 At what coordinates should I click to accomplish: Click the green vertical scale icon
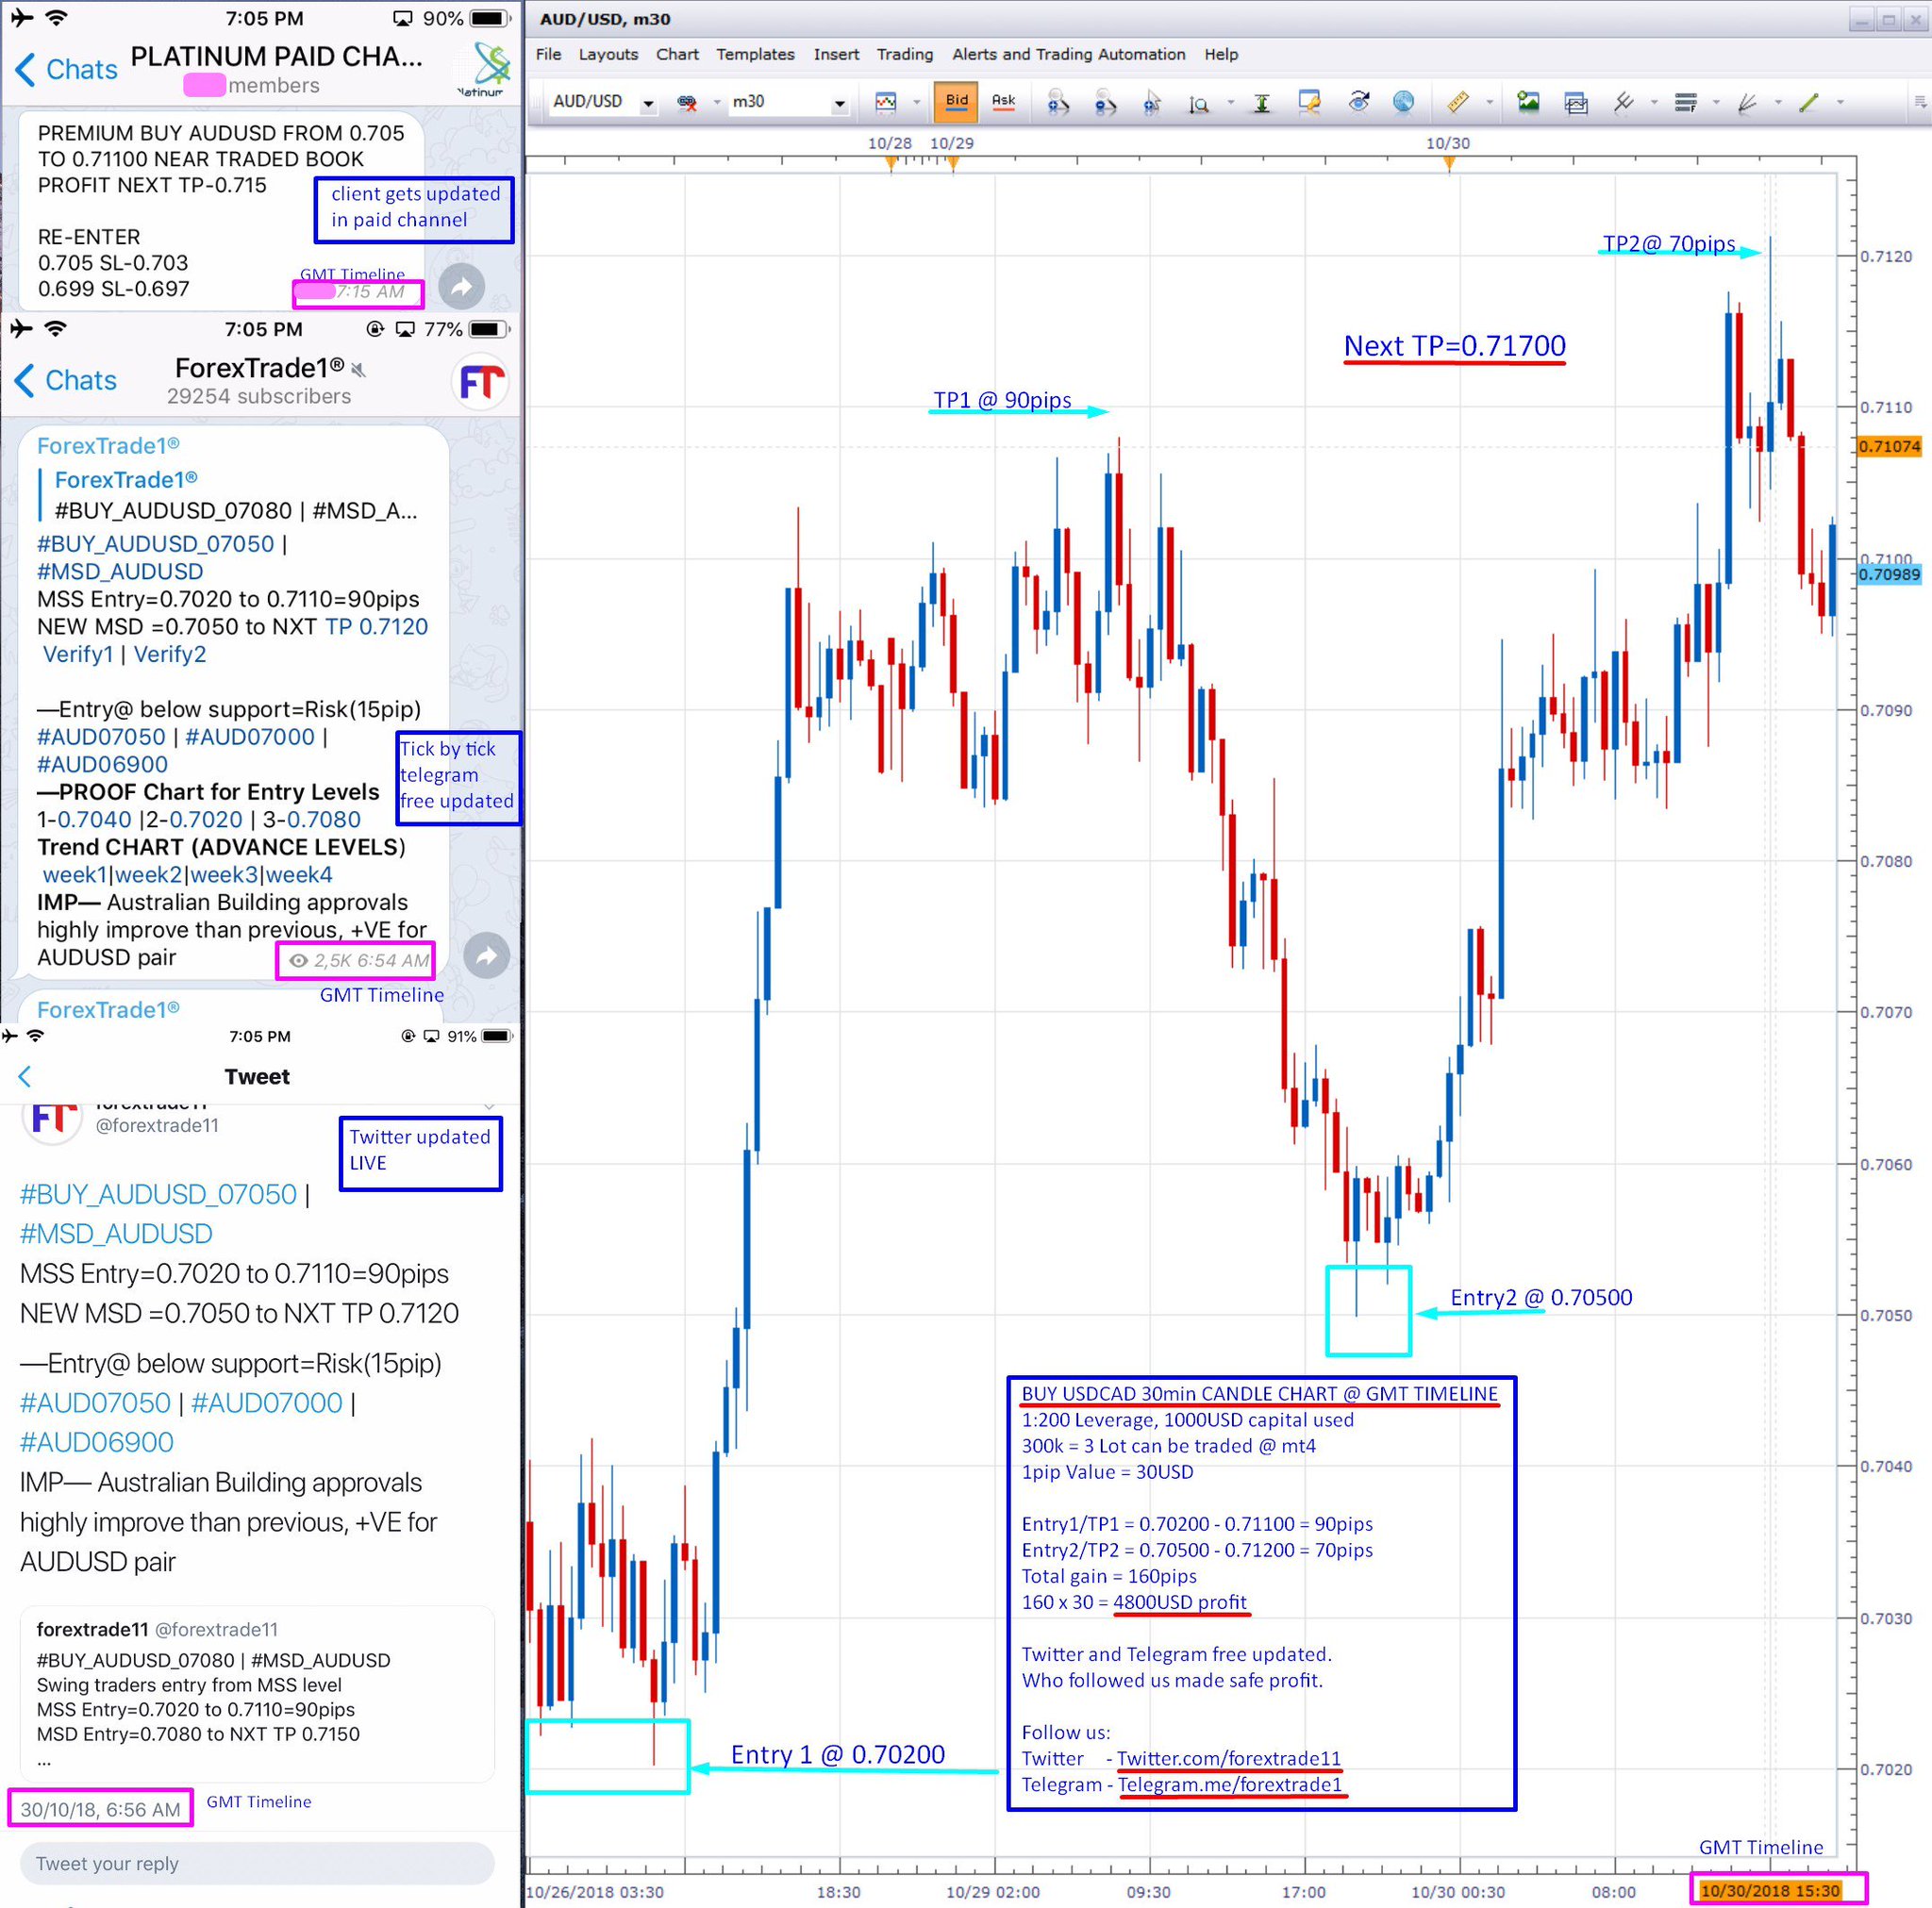pyautogui.click(x=1262, y=103)
